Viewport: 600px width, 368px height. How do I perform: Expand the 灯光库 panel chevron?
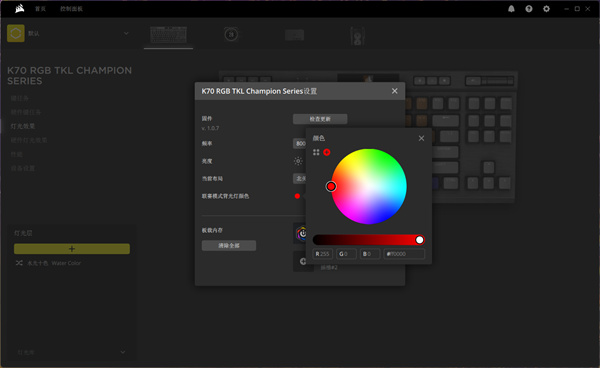(x=123, y=352)
